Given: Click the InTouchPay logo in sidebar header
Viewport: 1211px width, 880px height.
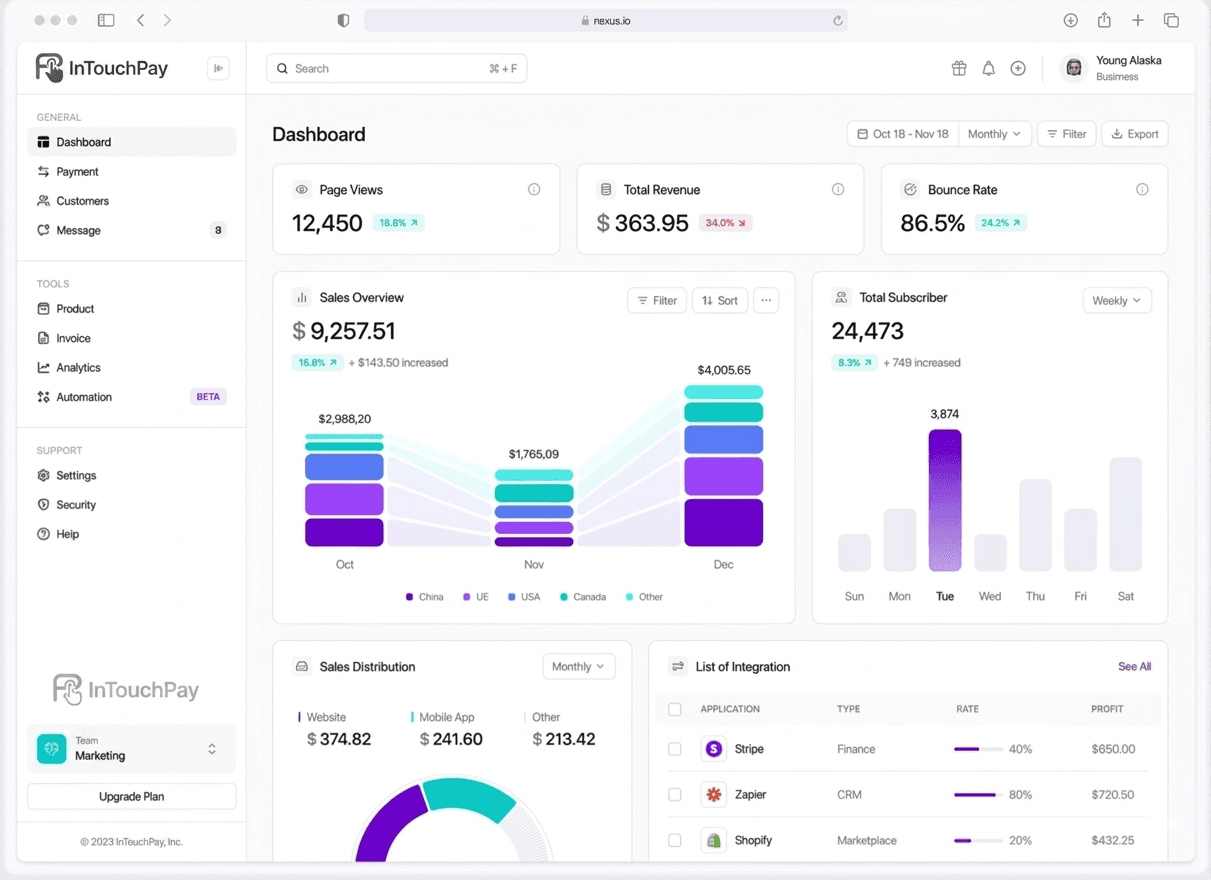Looking at the screenshot, I should 102,68.
